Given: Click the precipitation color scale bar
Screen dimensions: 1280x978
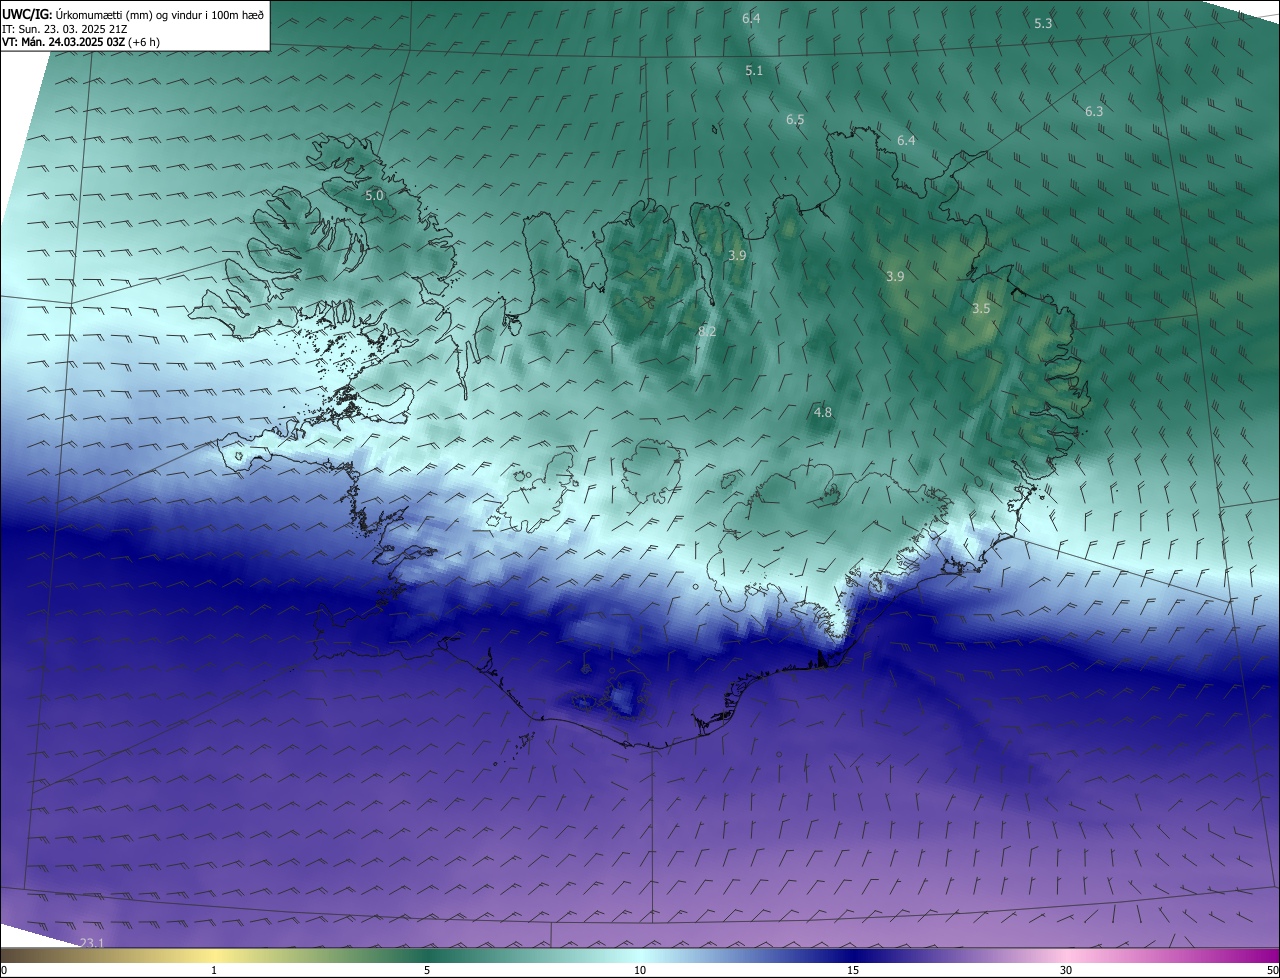Looking at the screenshot, I should point(640,956).
